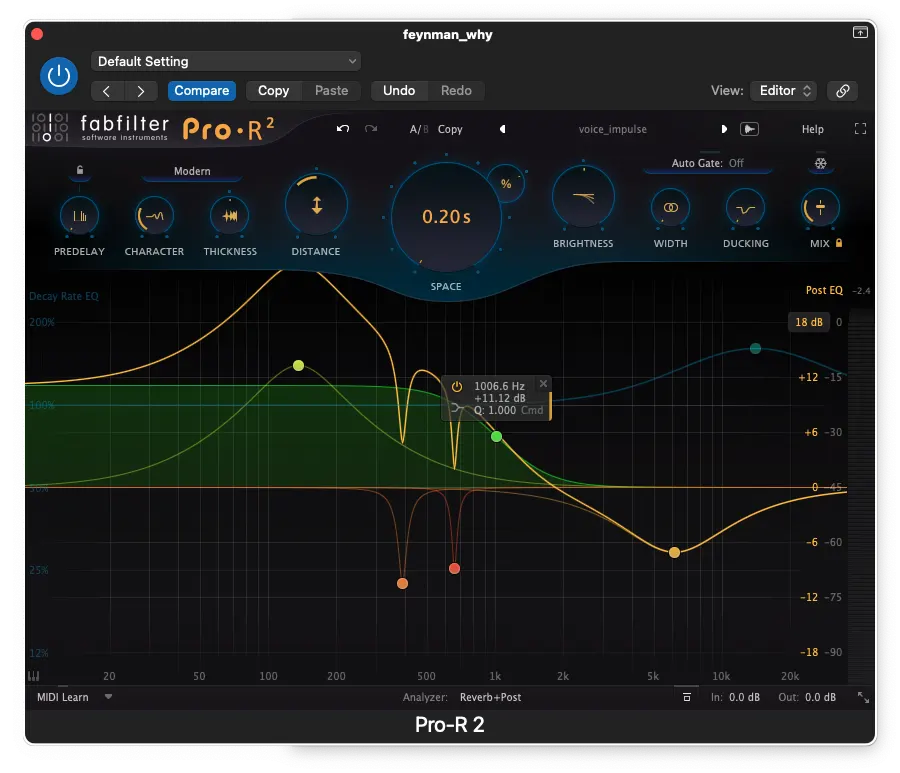The image size is (900, 773).
Task: Go to previous setting with left arrow
Action: click(107, 91)
